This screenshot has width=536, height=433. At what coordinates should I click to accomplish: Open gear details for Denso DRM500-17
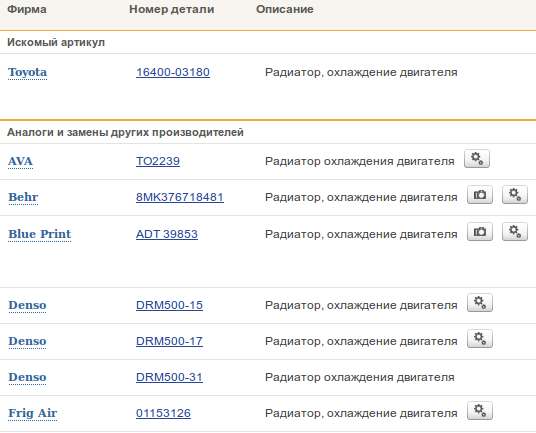pyautogui.click(x=480, y=339)
